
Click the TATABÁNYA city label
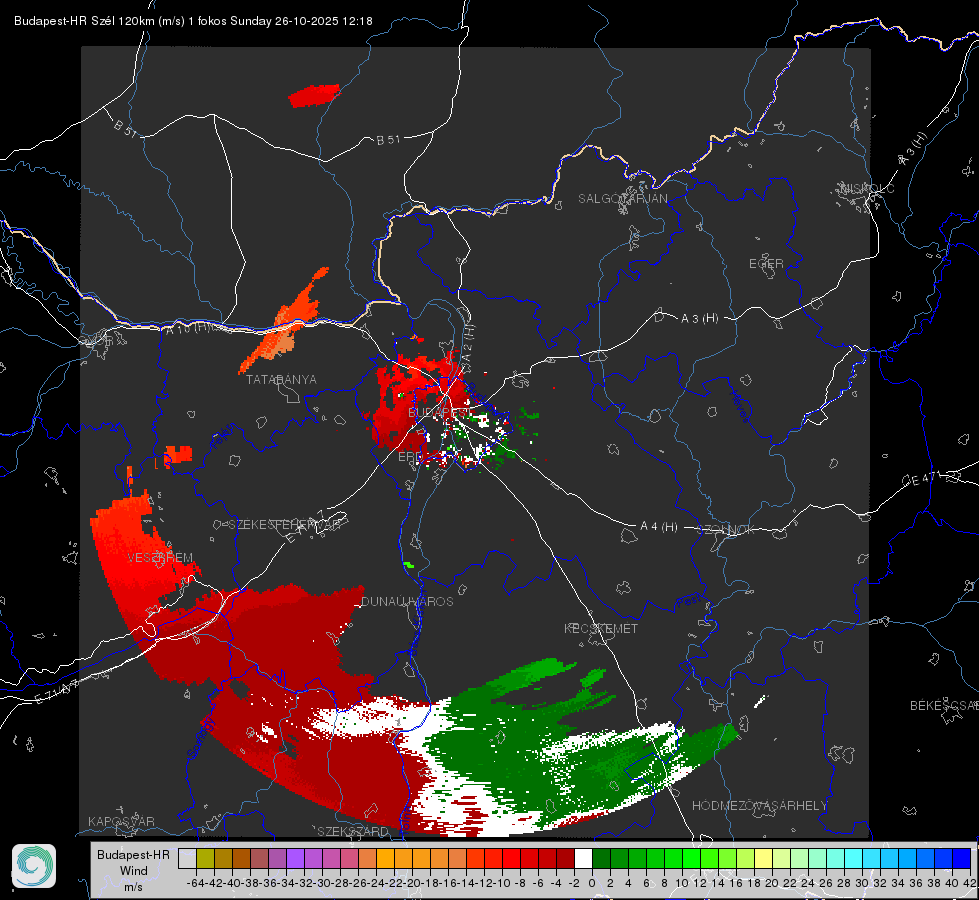pos(281,380)
